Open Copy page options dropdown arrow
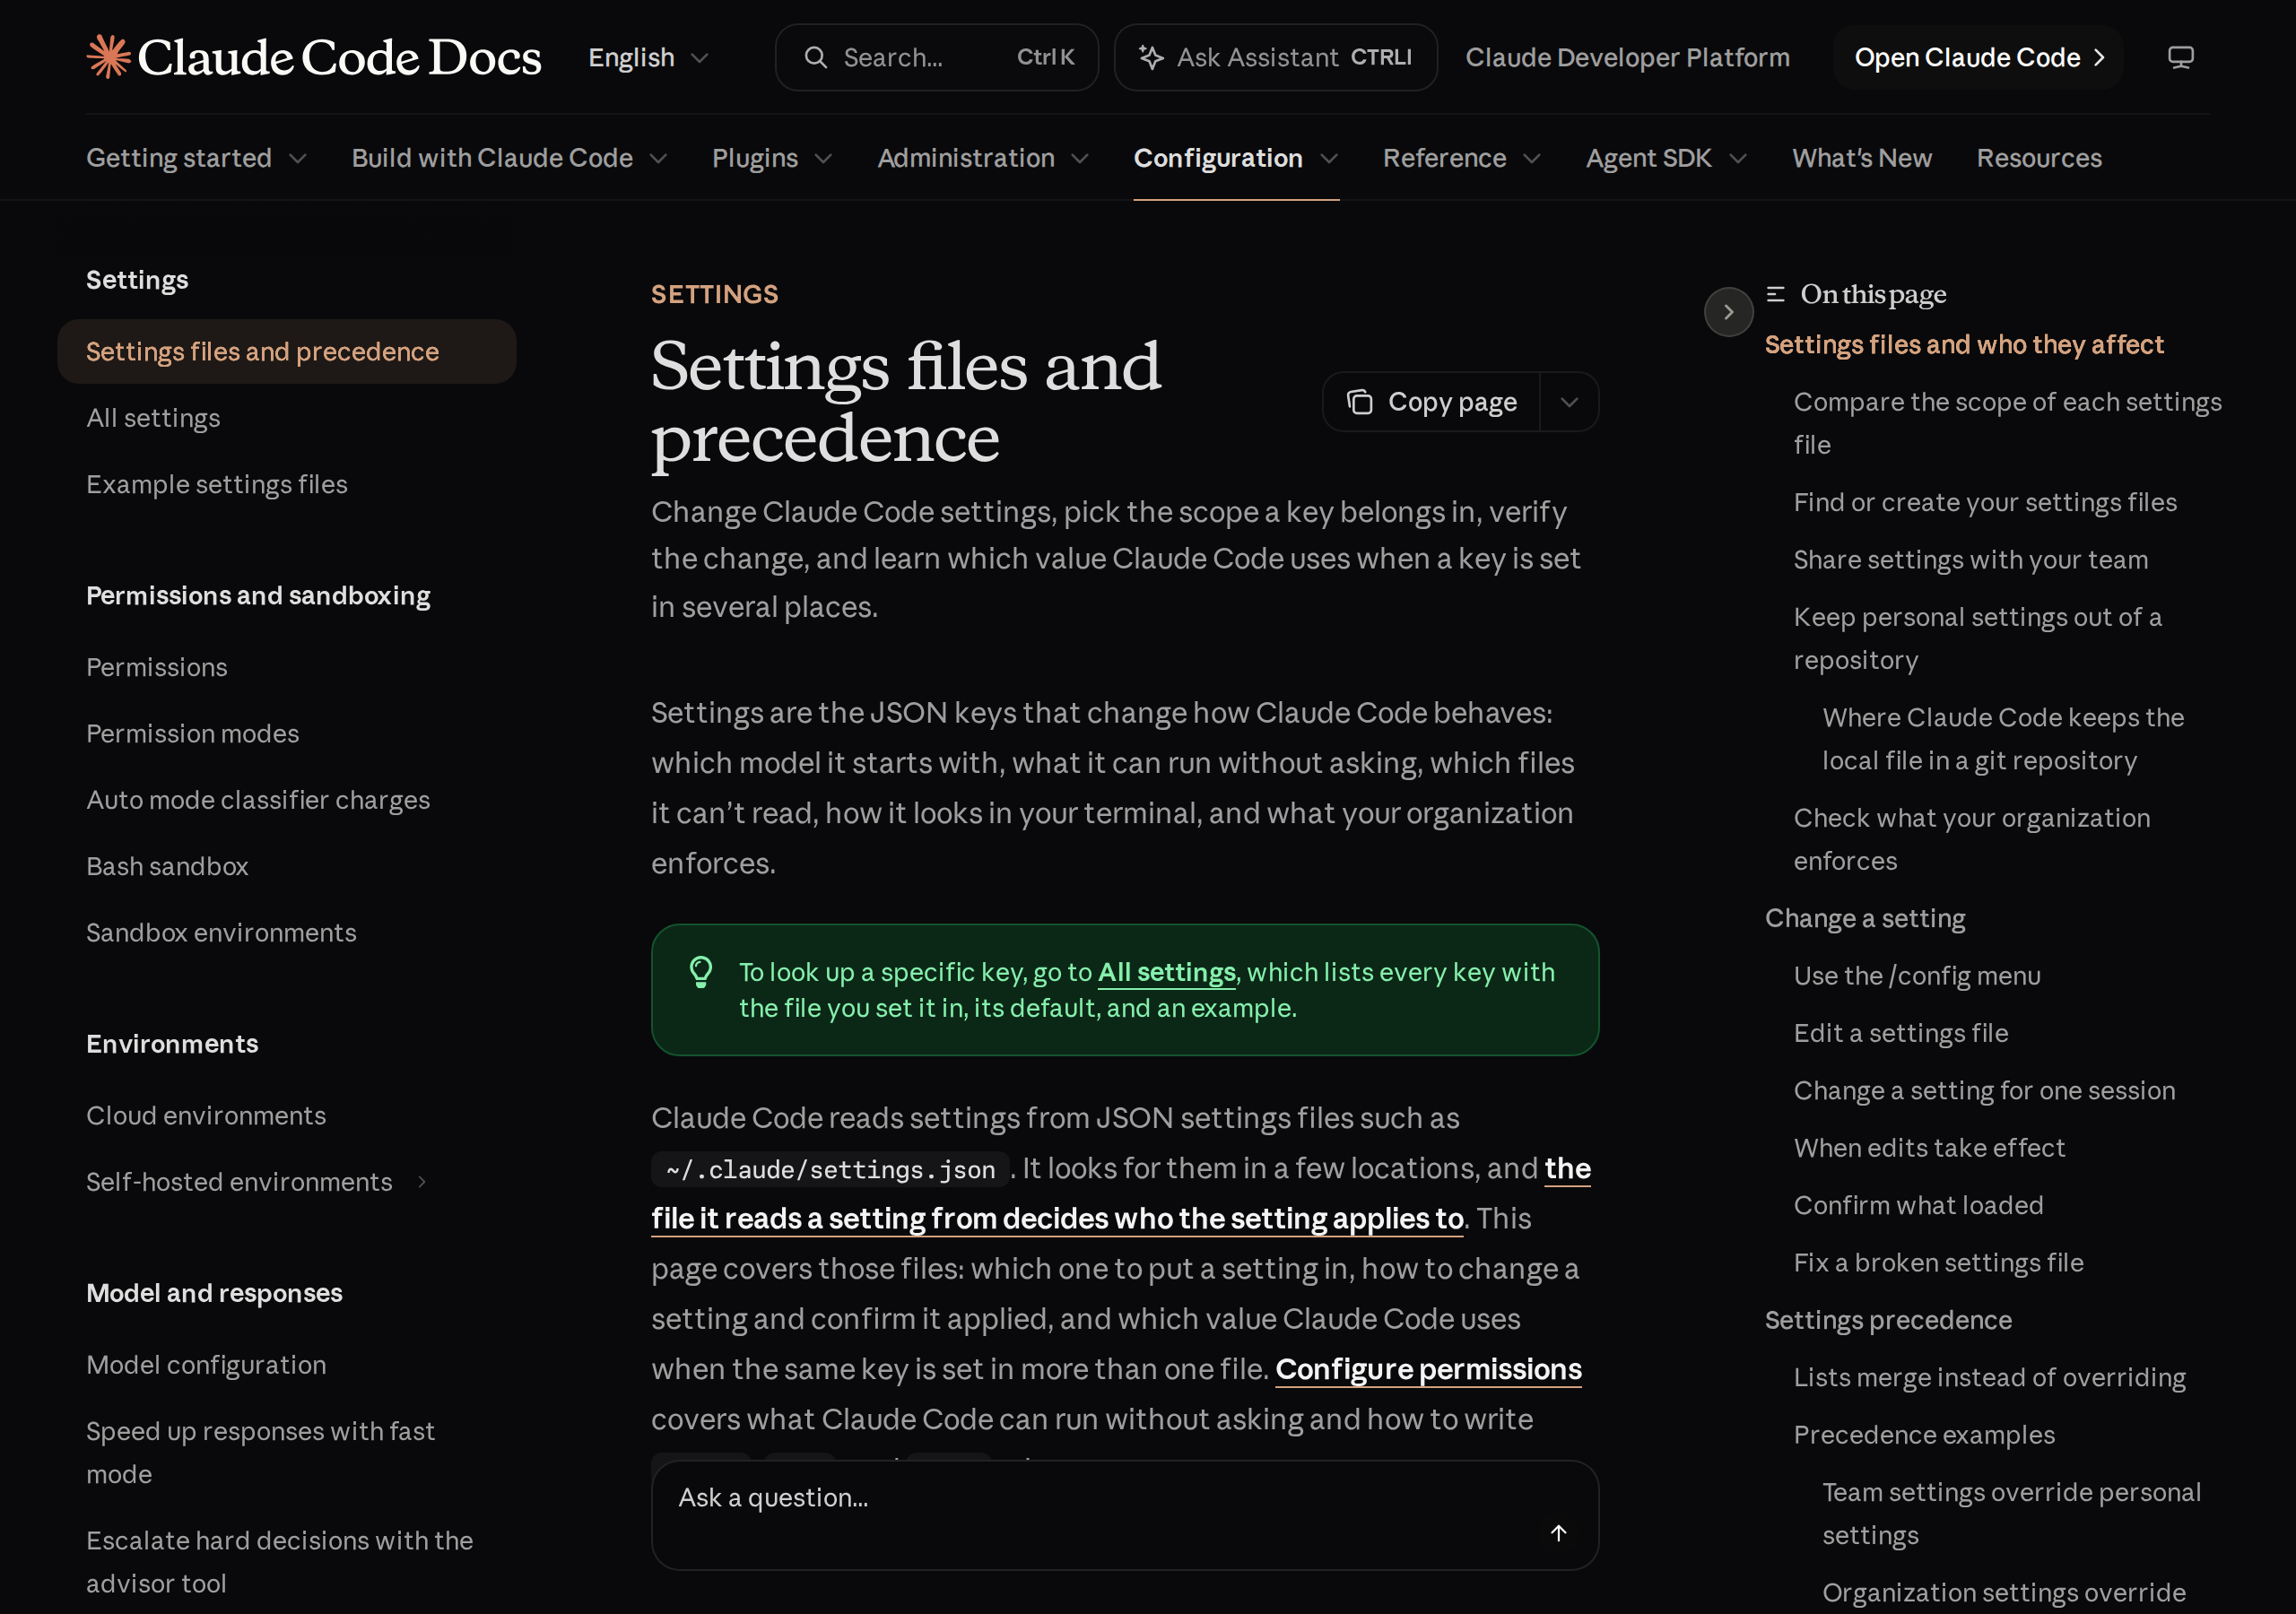2296x1614 pixels. (x=1569, y=402)
